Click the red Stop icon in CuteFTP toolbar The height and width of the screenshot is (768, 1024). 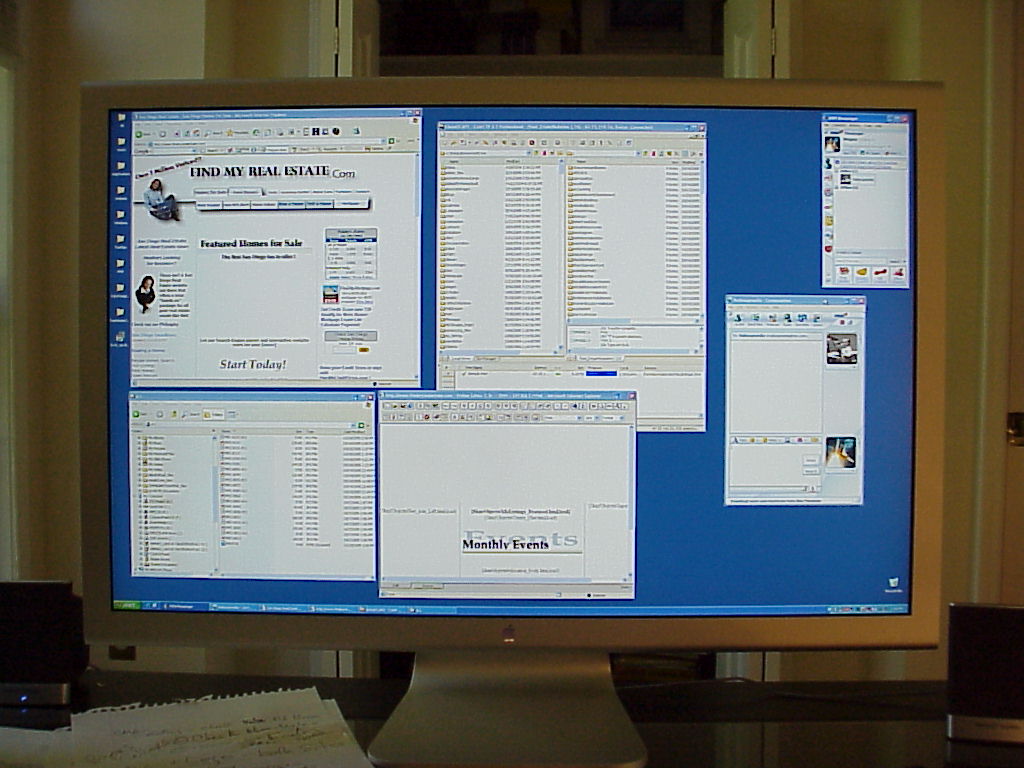[532, 142]
